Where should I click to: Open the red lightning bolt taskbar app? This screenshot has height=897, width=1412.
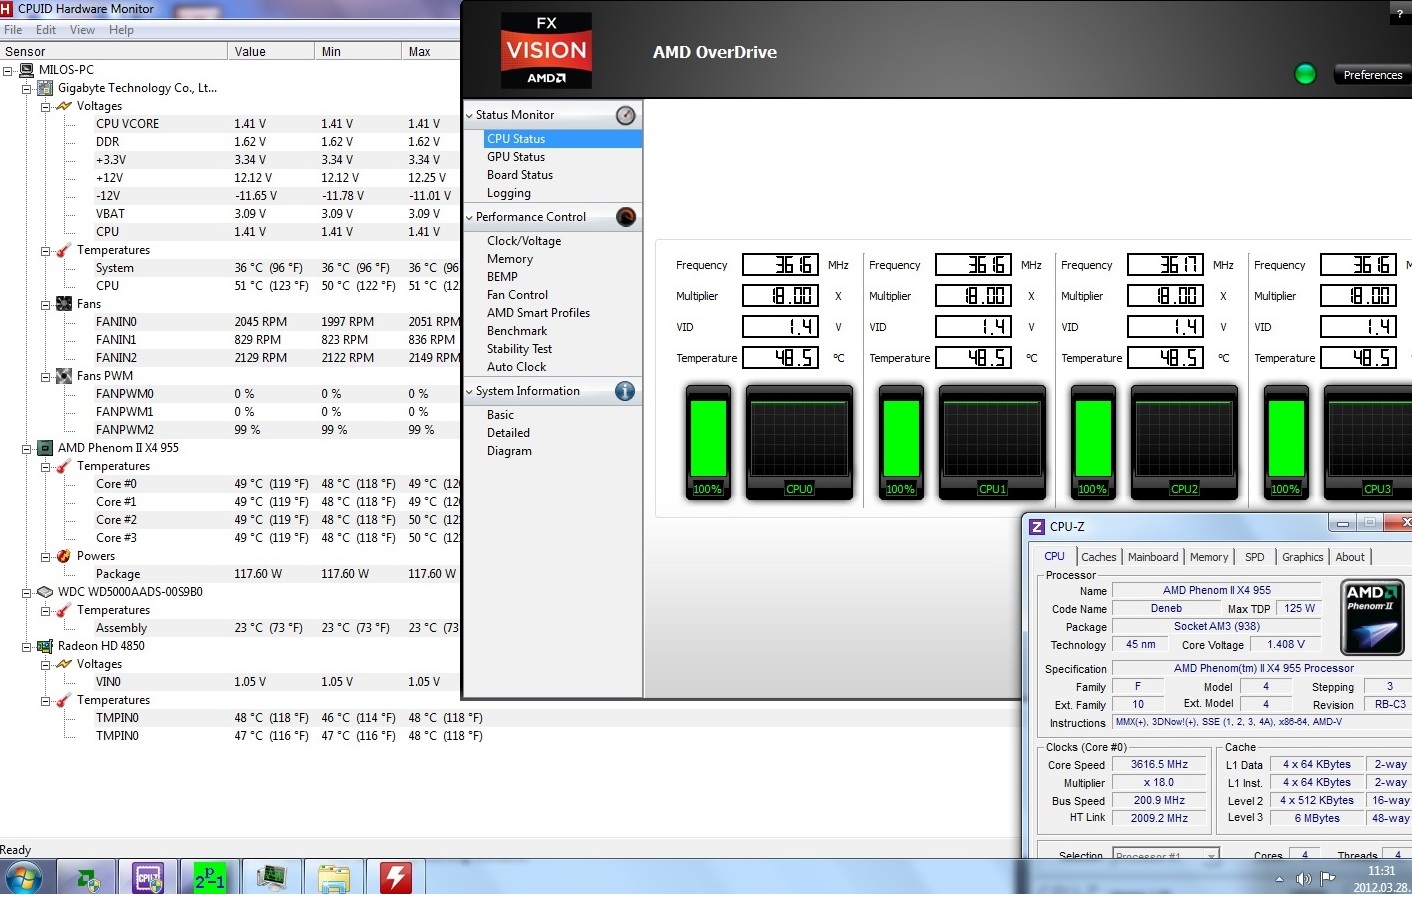pos(395,878)
